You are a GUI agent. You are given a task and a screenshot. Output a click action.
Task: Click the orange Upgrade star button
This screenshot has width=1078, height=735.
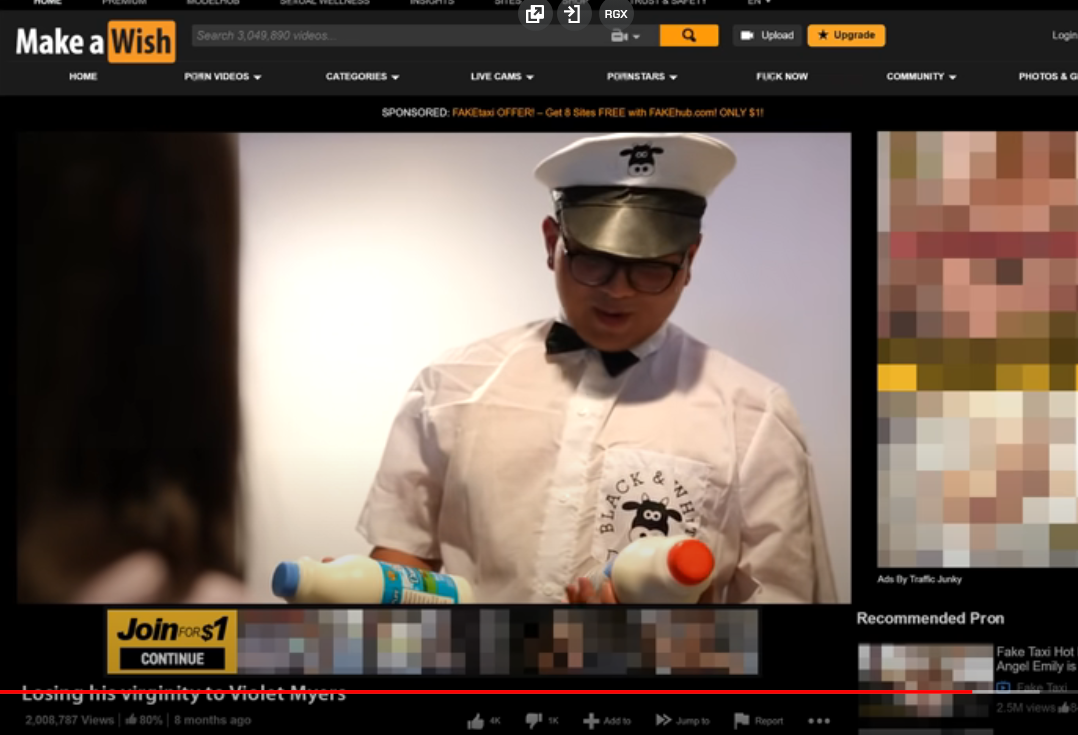[846, 35]
